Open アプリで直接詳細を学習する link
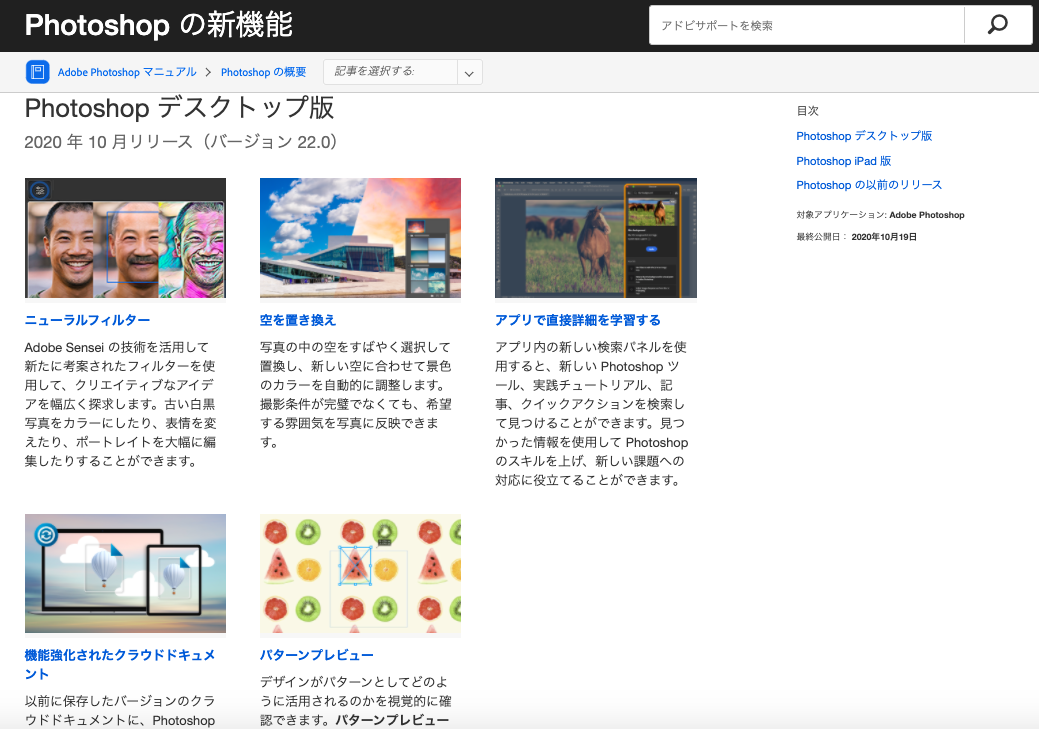 (578, 320)
